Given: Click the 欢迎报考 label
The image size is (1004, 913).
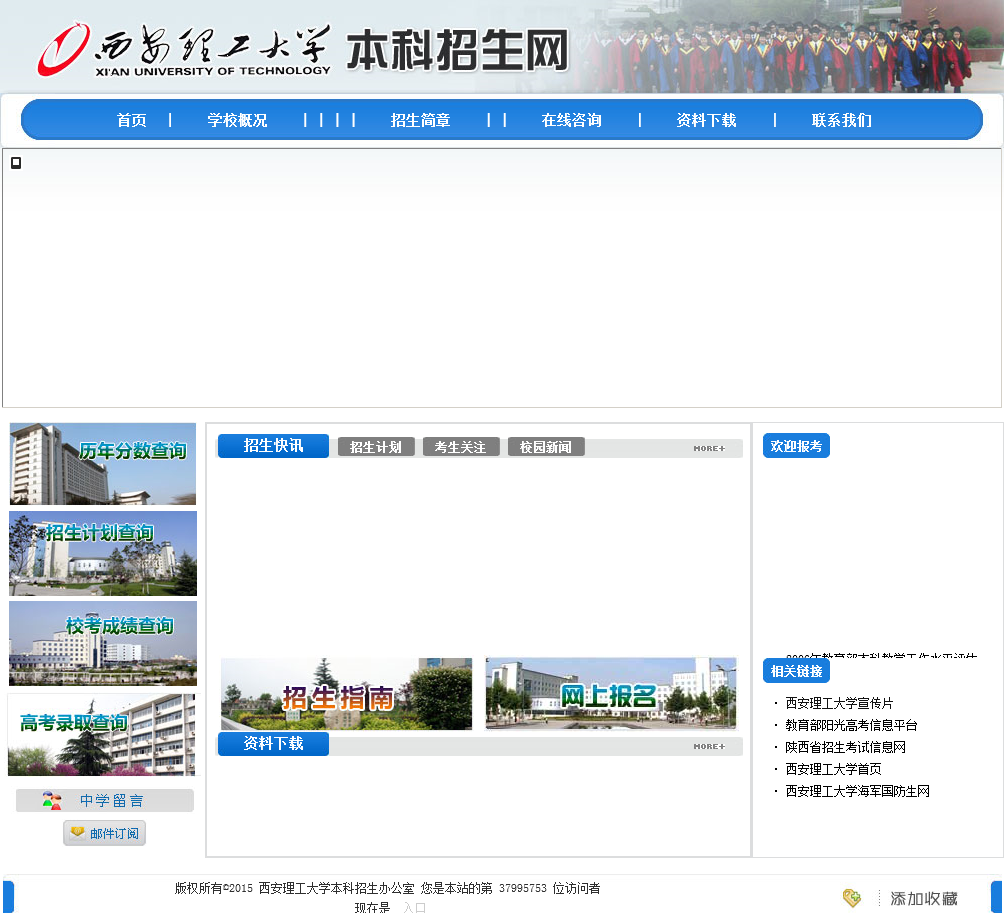Looking at the screenshot, I should (x=797, y=446).
